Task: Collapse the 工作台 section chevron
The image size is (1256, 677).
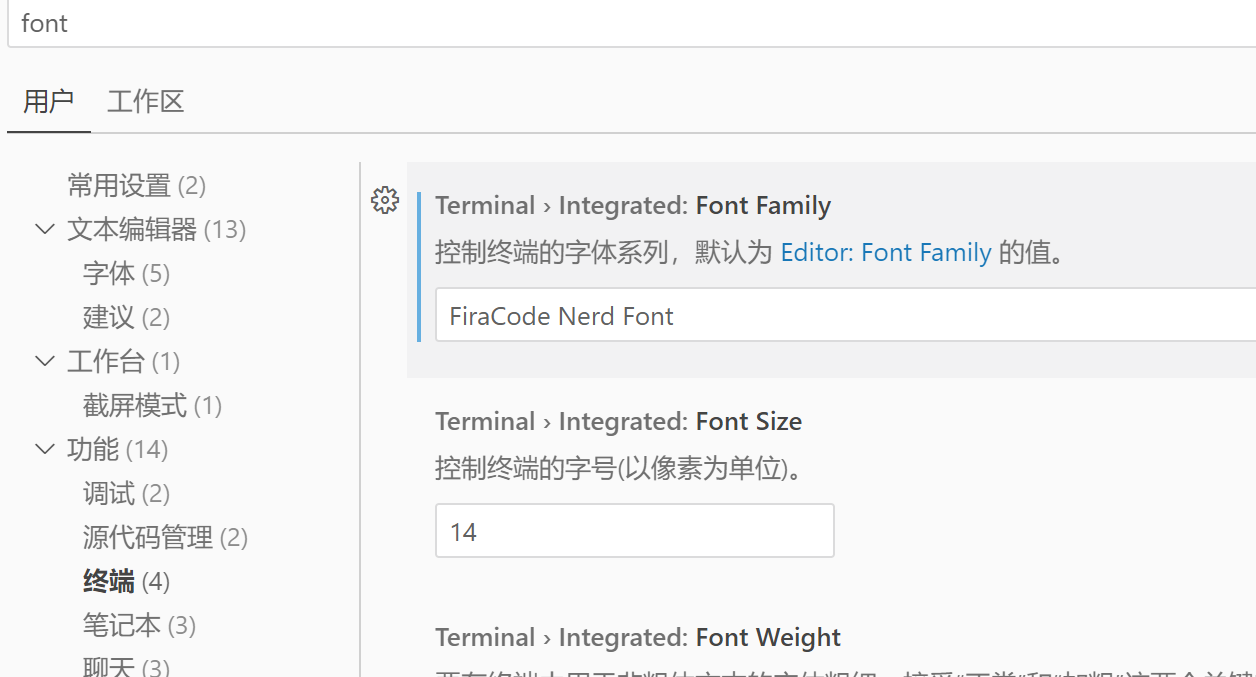Action: click(44, 361)
